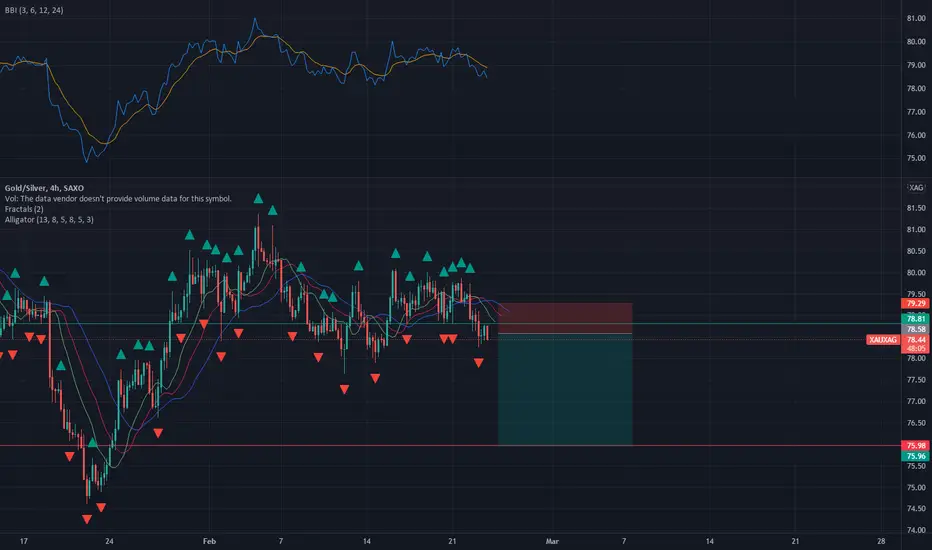Select the green 78.81 price label
This screenshot has height=550, width=932.
[916, 319]
